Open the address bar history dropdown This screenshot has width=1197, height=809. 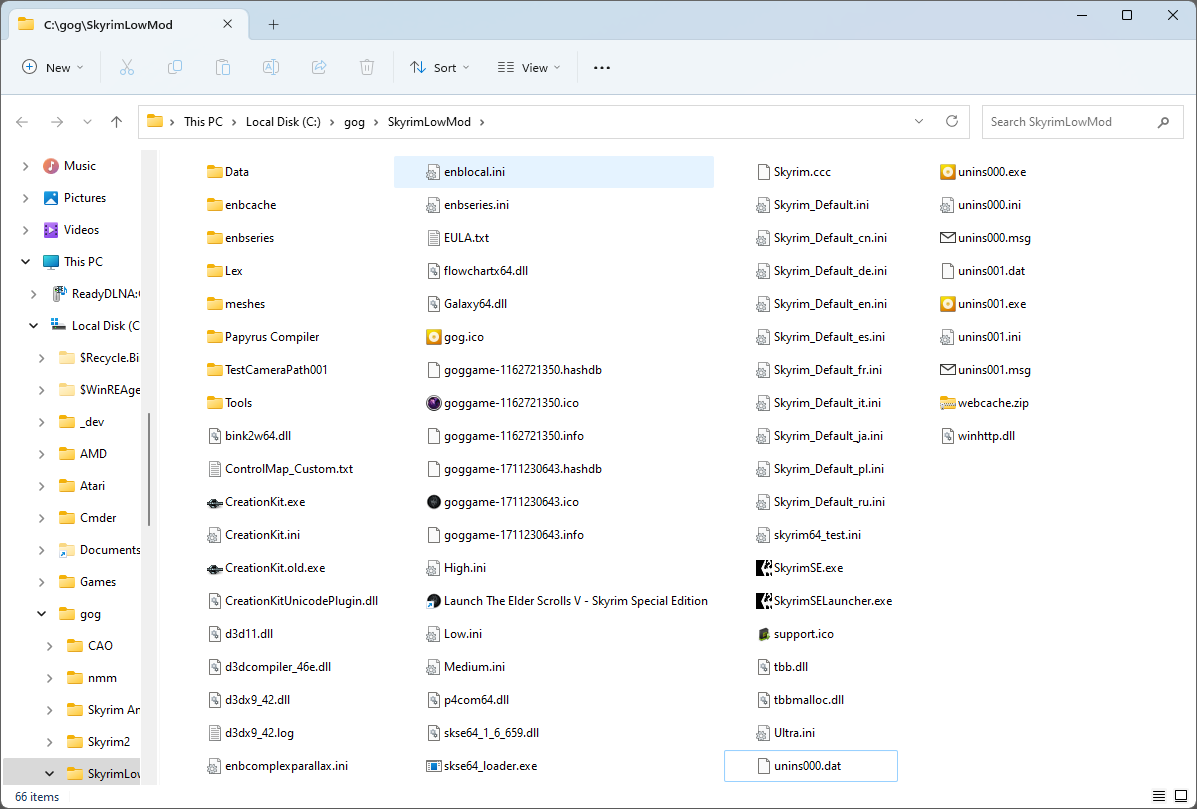[919, 121]
